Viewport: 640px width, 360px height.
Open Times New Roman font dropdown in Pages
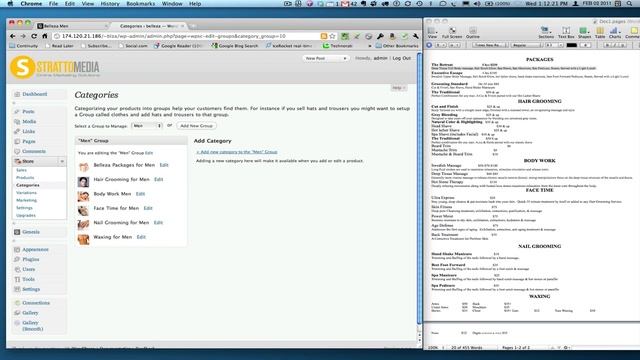(490, 45)
